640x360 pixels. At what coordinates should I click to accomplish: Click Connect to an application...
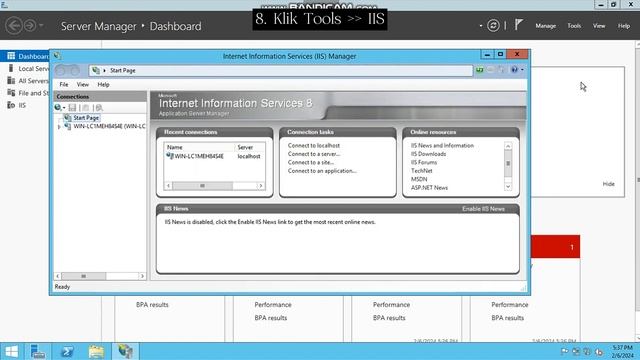tap(322, 171)
